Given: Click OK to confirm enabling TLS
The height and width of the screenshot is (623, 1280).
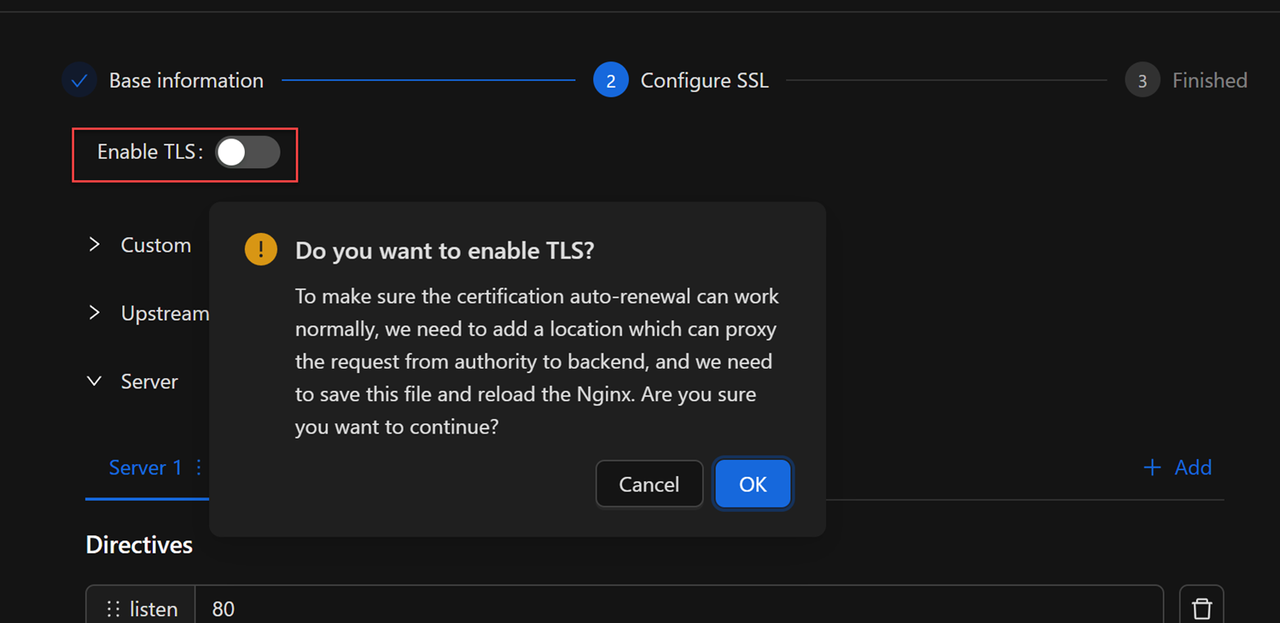Looking at the screenshot, I should (752, 483).
